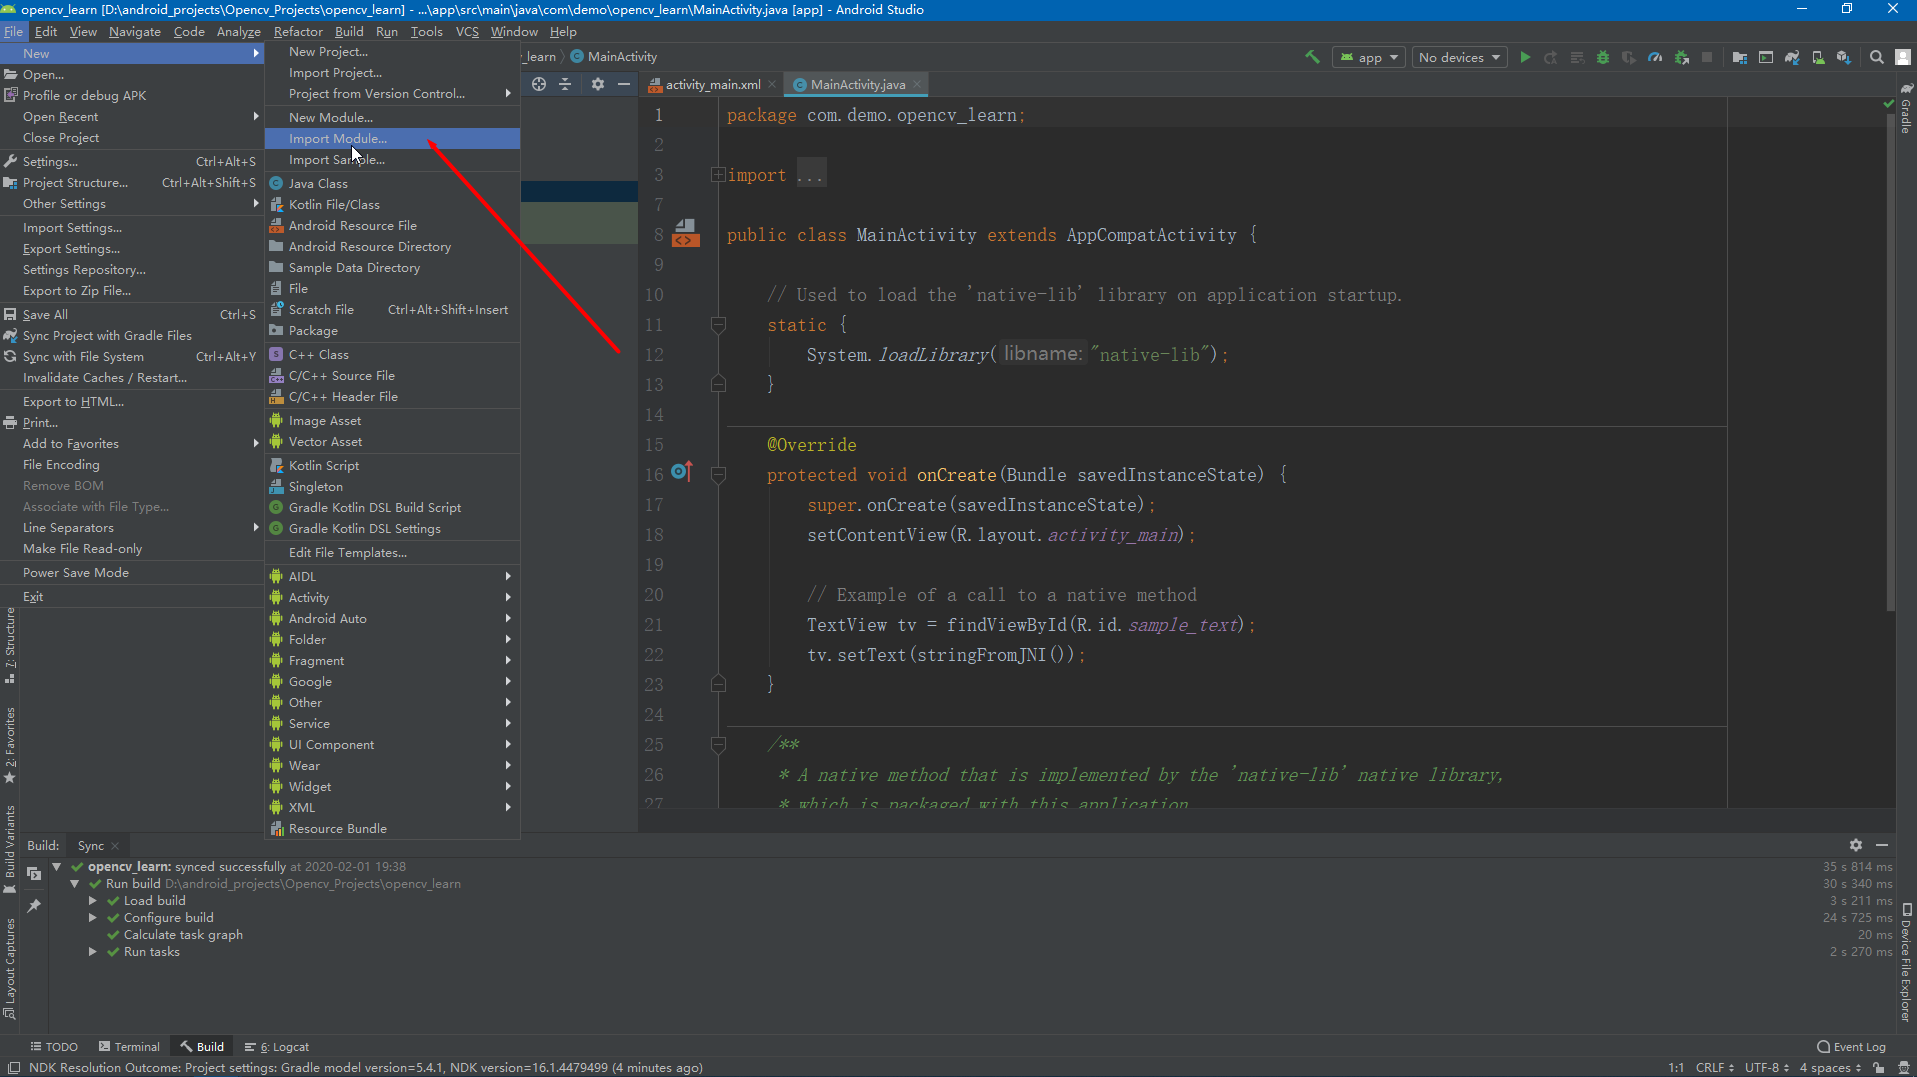Screen dimensions: 1917x1077
Task: Collapse the Run build node arrow
Action: [75, 884]
